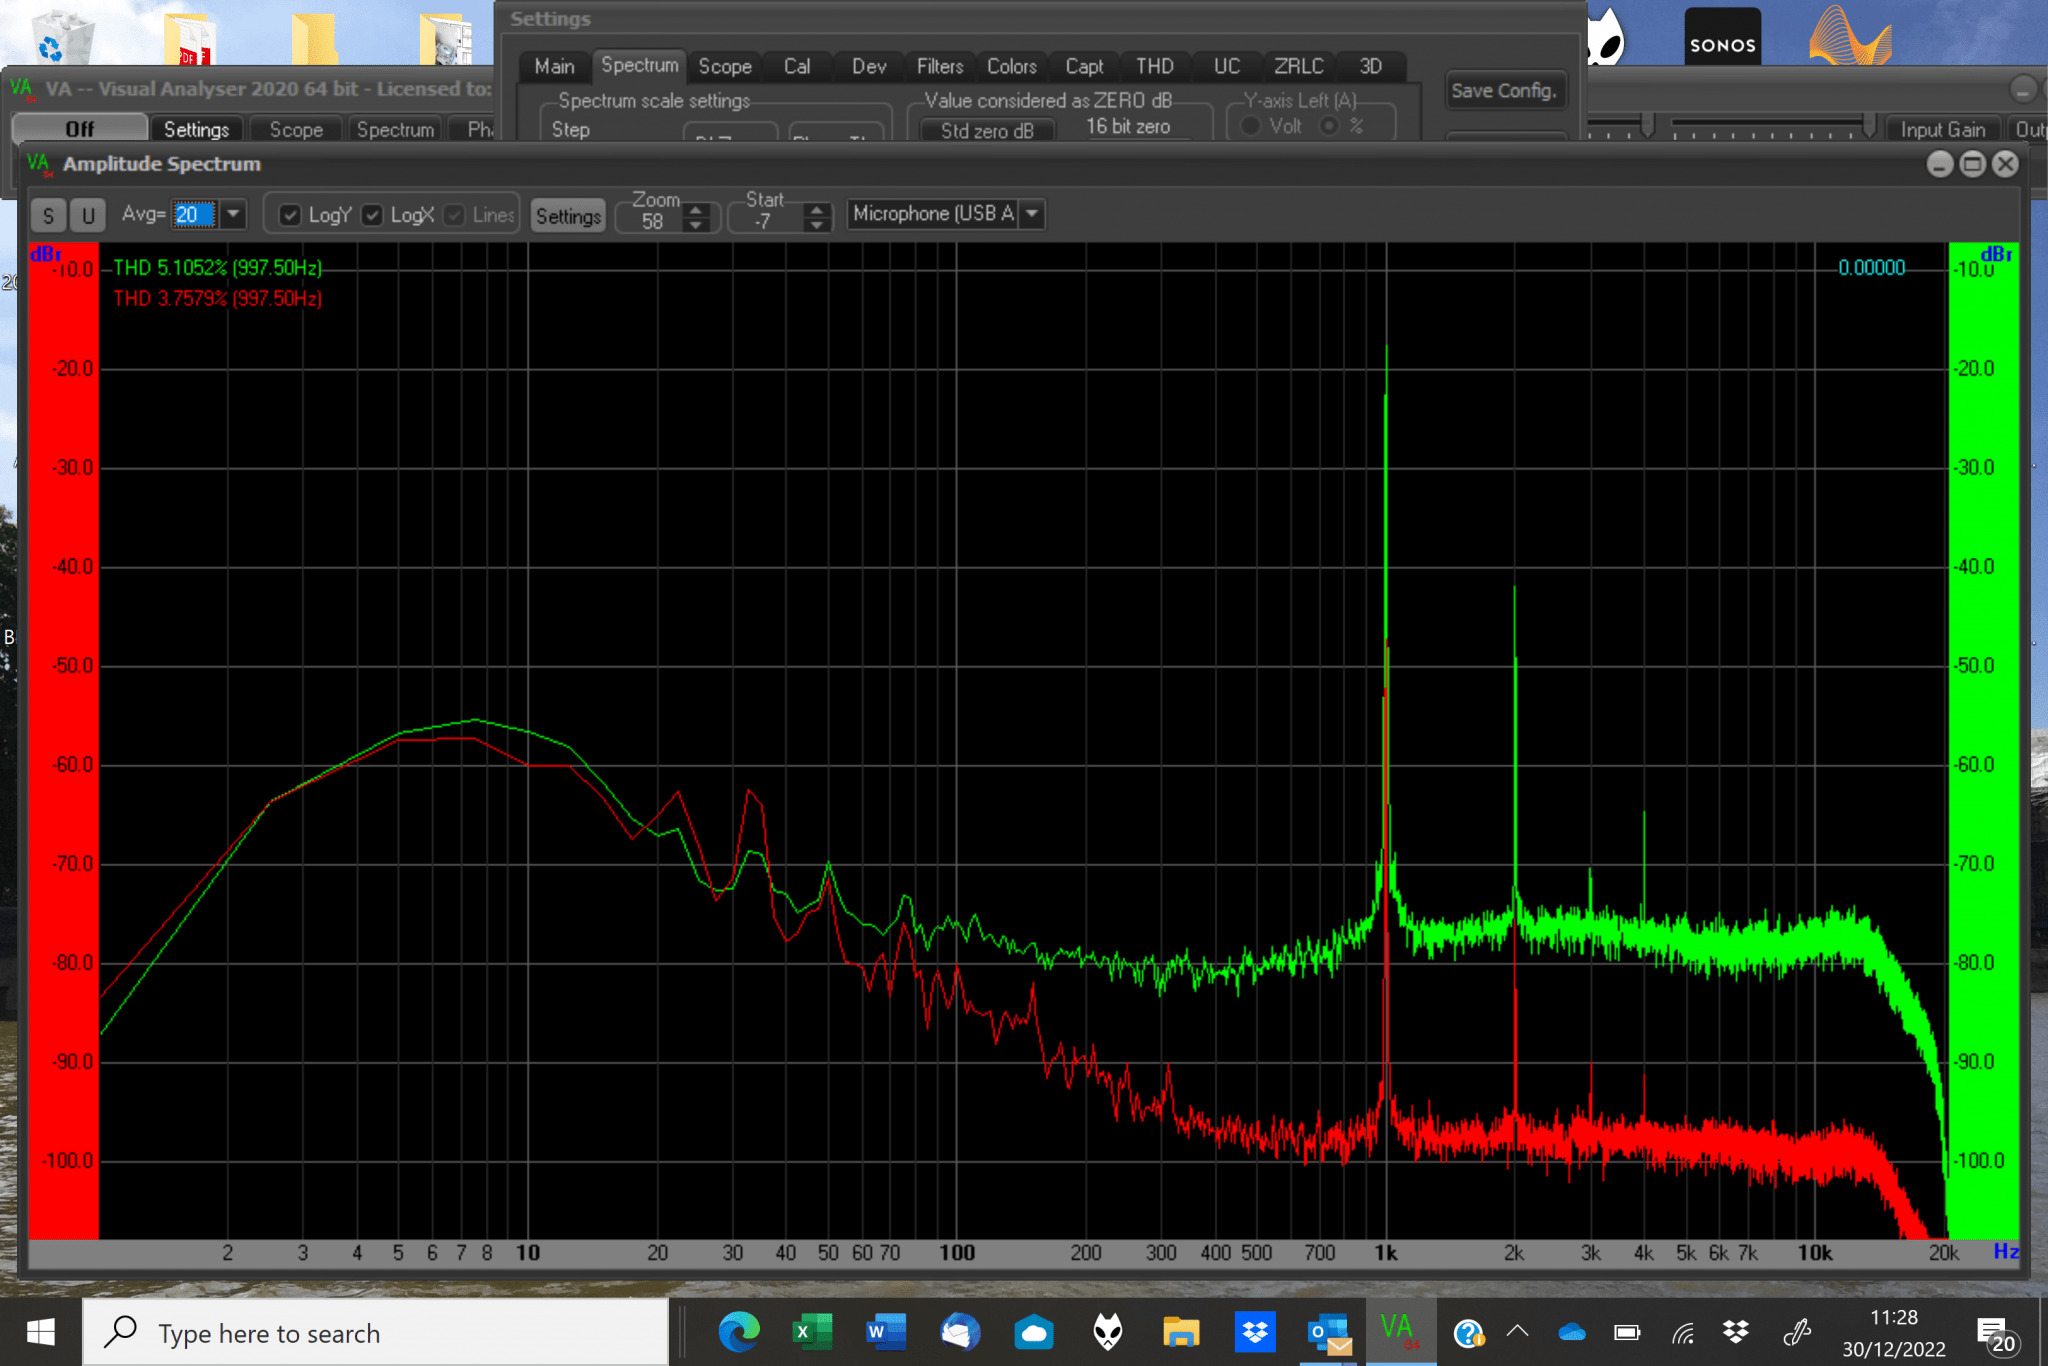Click Save Config. button in Settings window

click(x=1504, y=91)
